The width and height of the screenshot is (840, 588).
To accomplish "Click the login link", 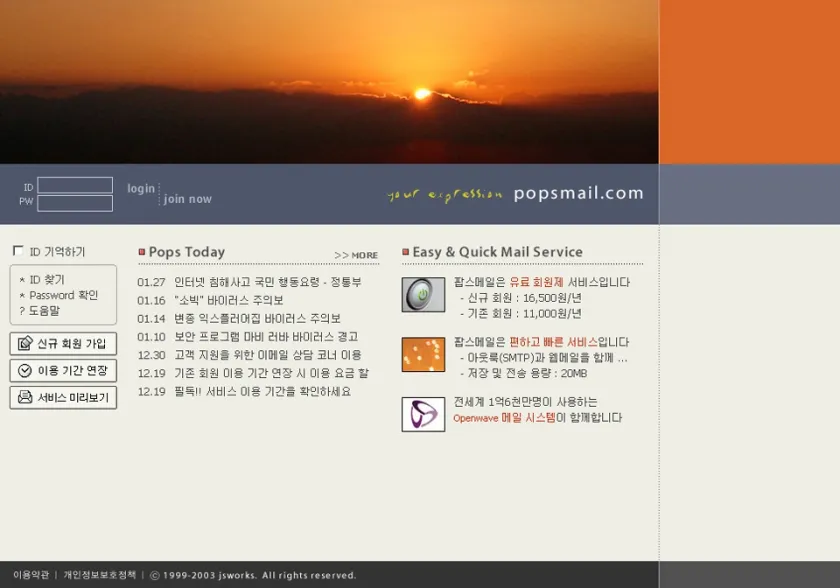I will 141,189.
